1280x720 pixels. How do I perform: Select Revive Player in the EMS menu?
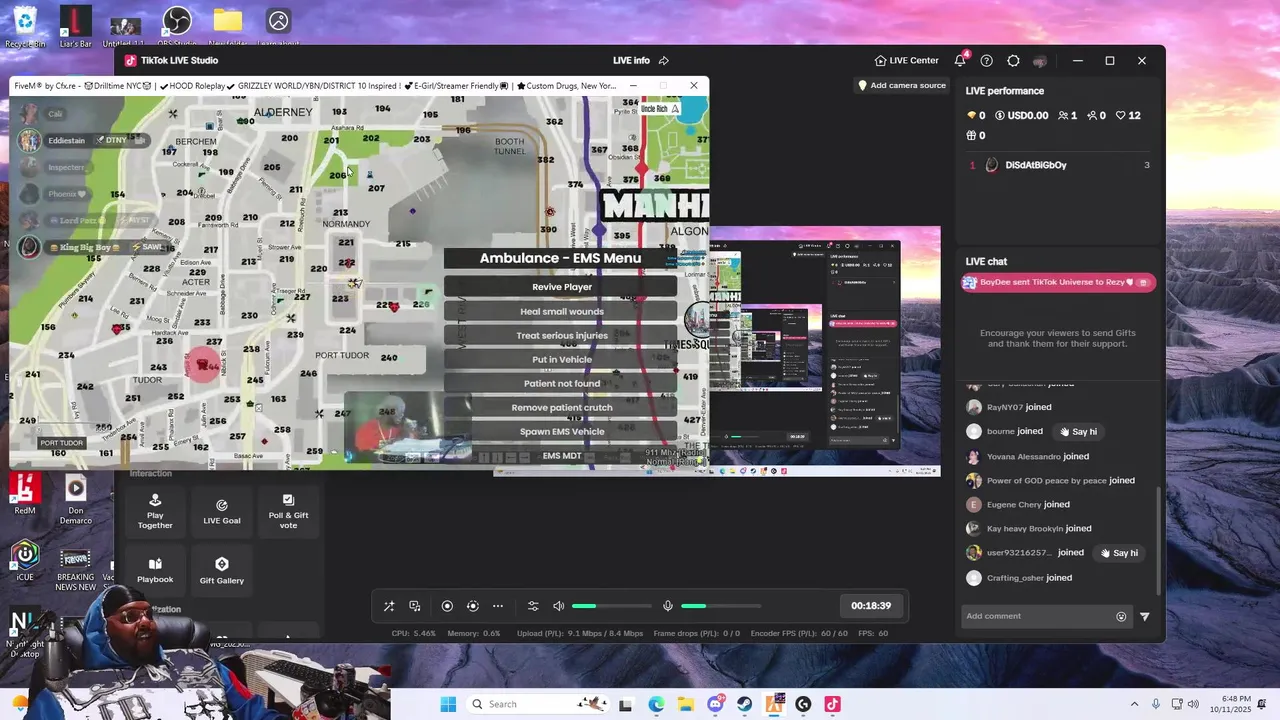click(x=561, y=287)
